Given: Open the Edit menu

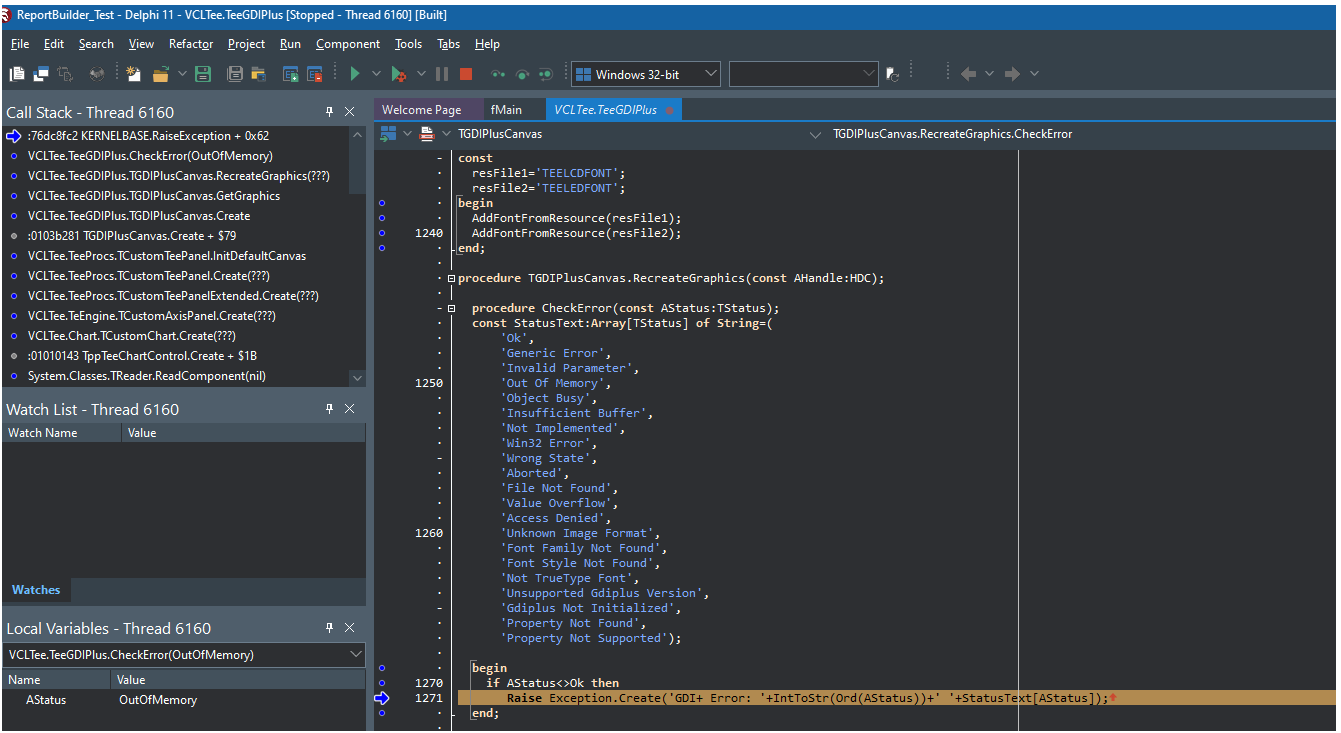Looking at the screenshot, I should pos(54,44).
